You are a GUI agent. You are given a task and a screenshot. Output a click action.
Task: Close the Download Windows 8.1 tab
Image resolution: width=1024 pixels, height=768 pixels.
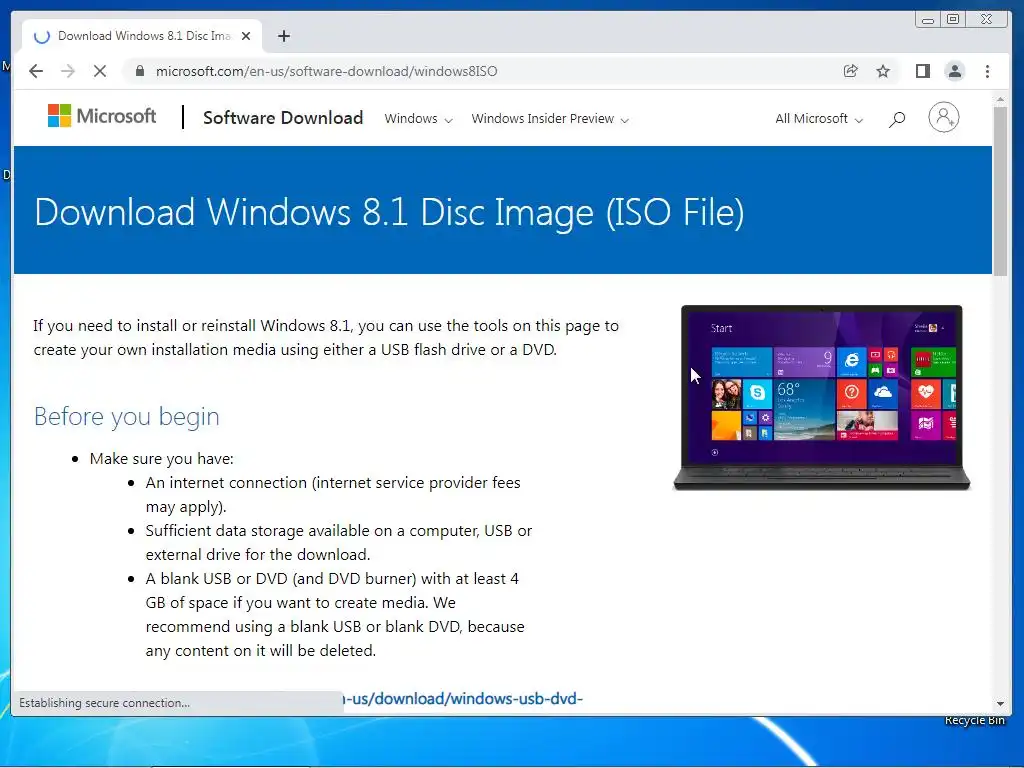[246, 36]
